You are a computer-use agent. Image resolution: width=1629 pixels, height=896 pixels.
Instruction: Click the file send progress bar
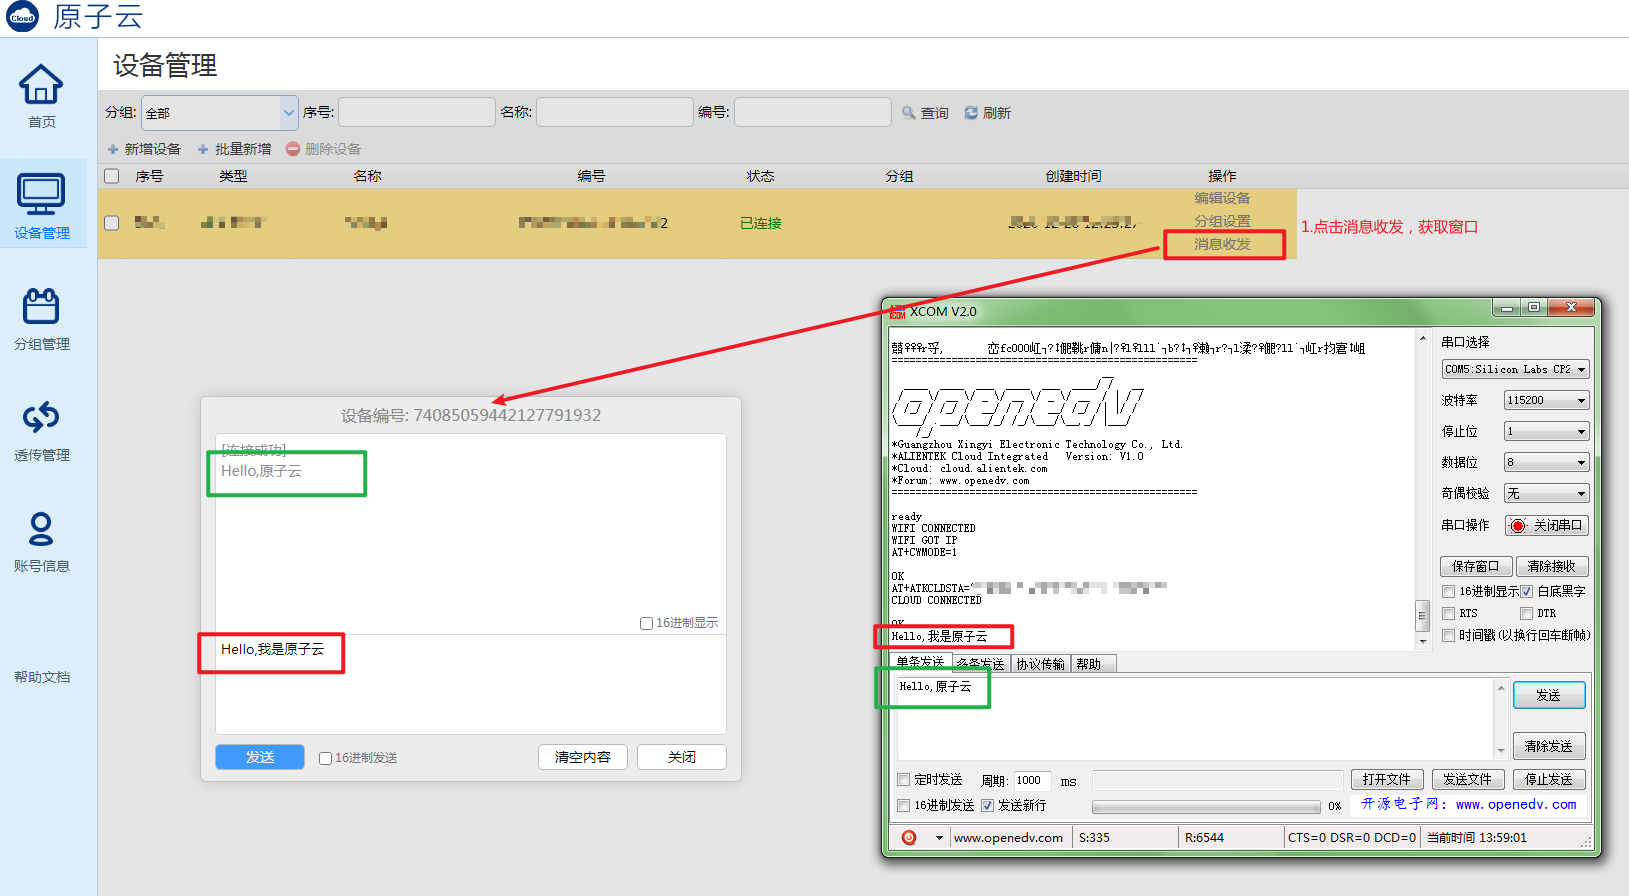1206,807
